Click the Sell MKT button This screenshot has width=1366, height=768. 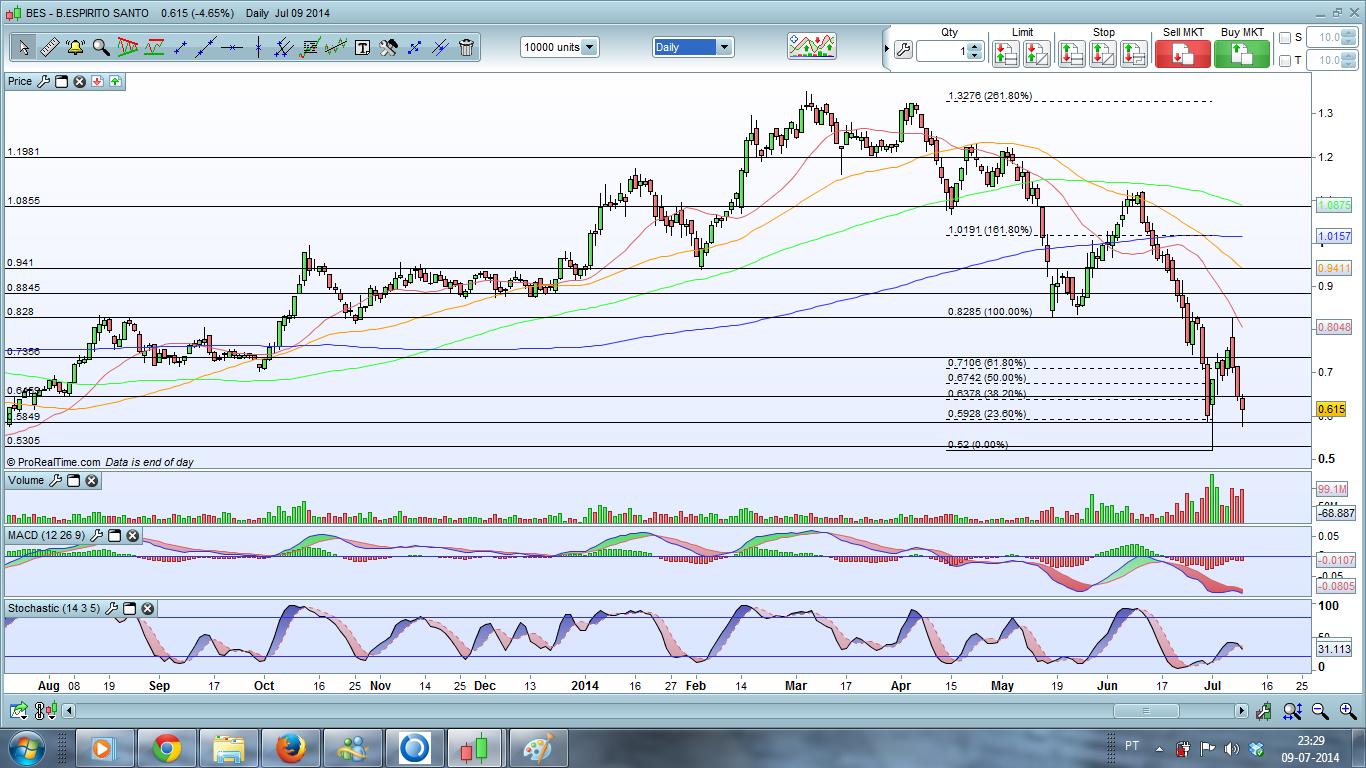click(1182, 54)
